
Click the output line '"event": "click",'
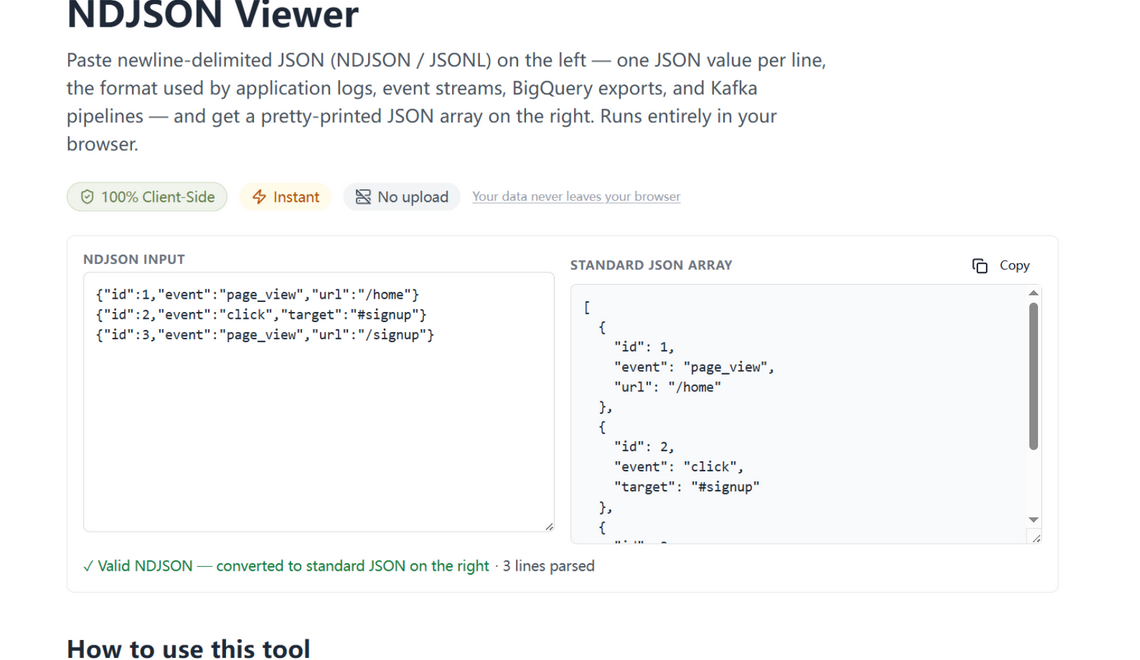679,467
